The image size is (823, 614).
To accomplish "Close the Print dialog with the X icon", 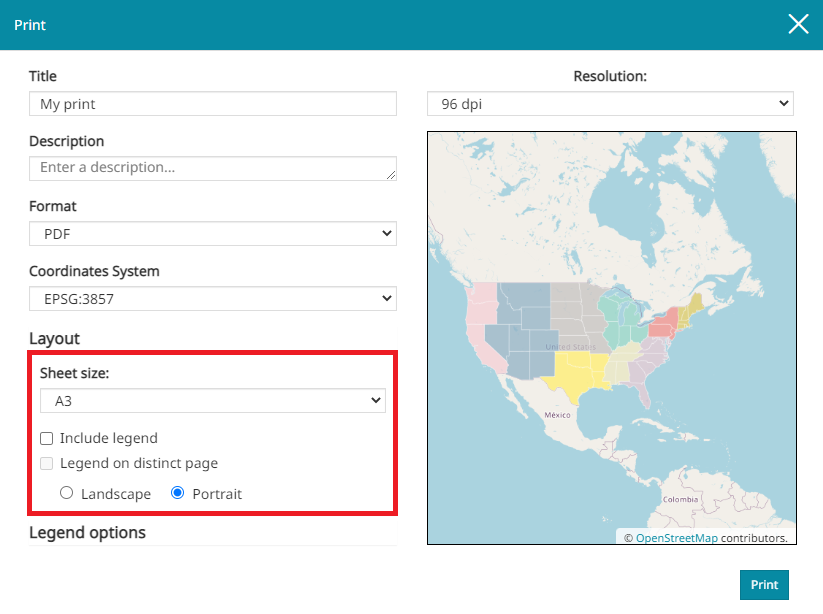I will [798, 25].
